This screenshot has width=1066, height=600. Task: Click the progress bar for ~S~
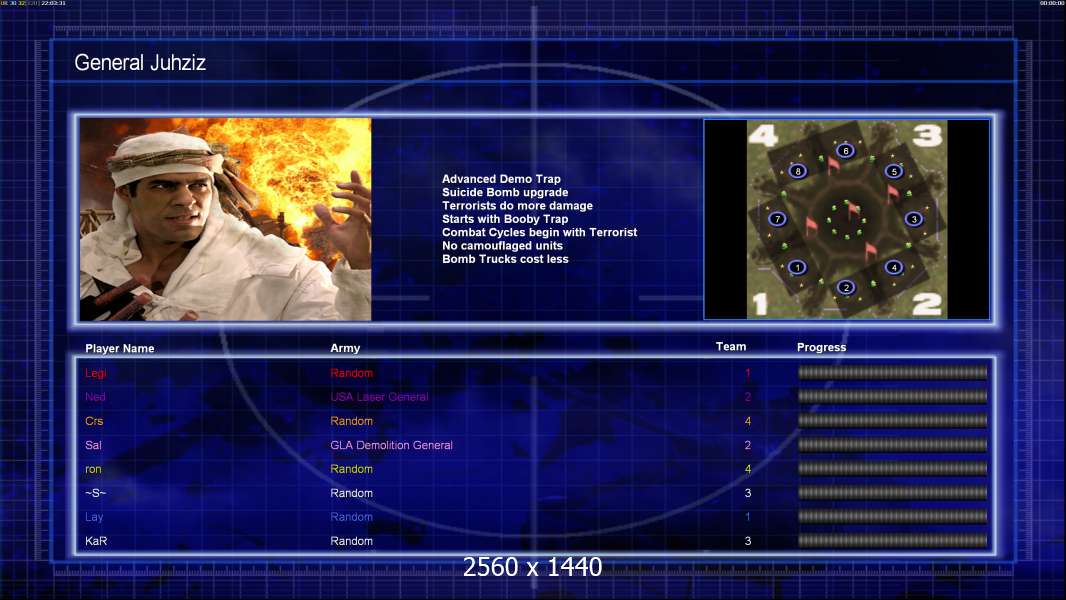(x=893, y=493)
